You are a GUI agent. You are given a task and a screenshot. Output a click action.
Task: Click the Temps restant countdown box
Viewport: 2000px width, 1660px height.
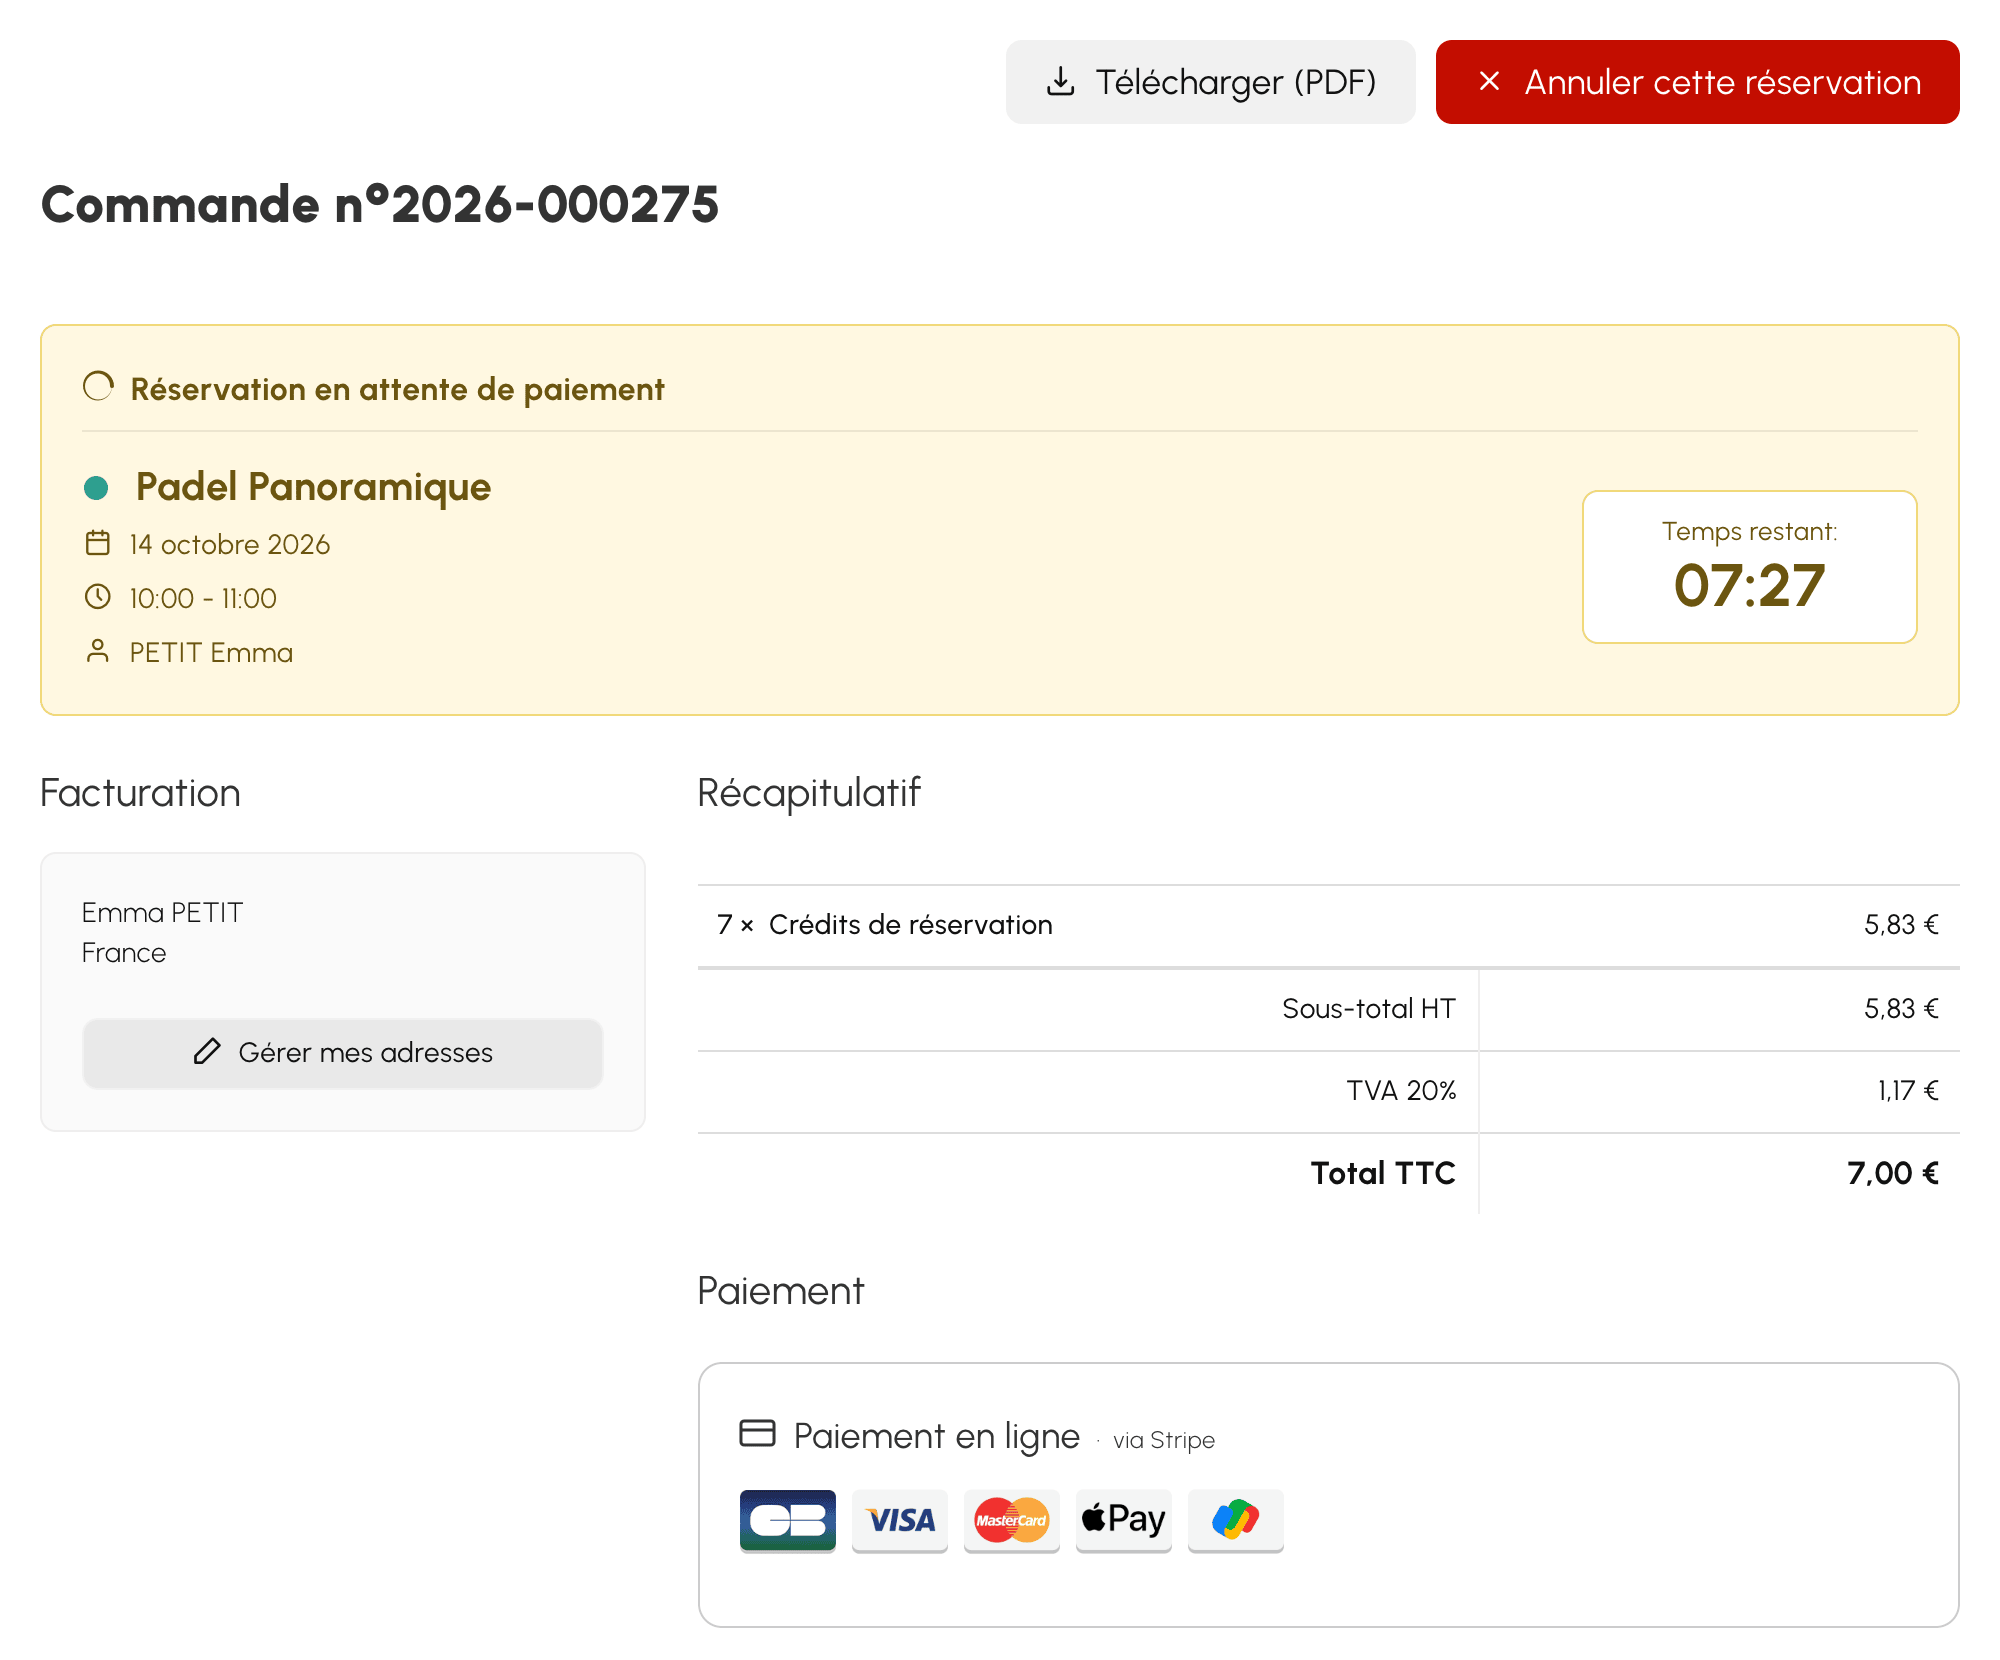coord(1750,567)
